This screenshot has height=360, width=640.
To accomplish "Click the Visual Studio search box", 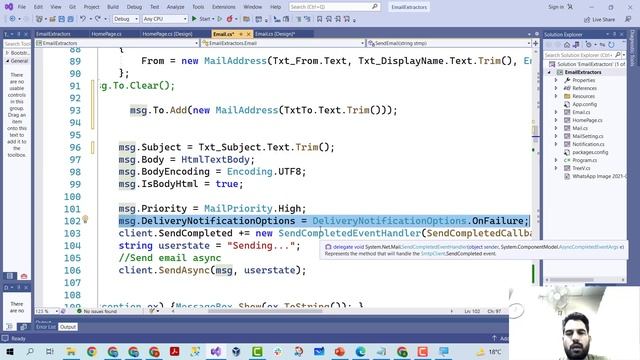I will [x=334, y=7].
